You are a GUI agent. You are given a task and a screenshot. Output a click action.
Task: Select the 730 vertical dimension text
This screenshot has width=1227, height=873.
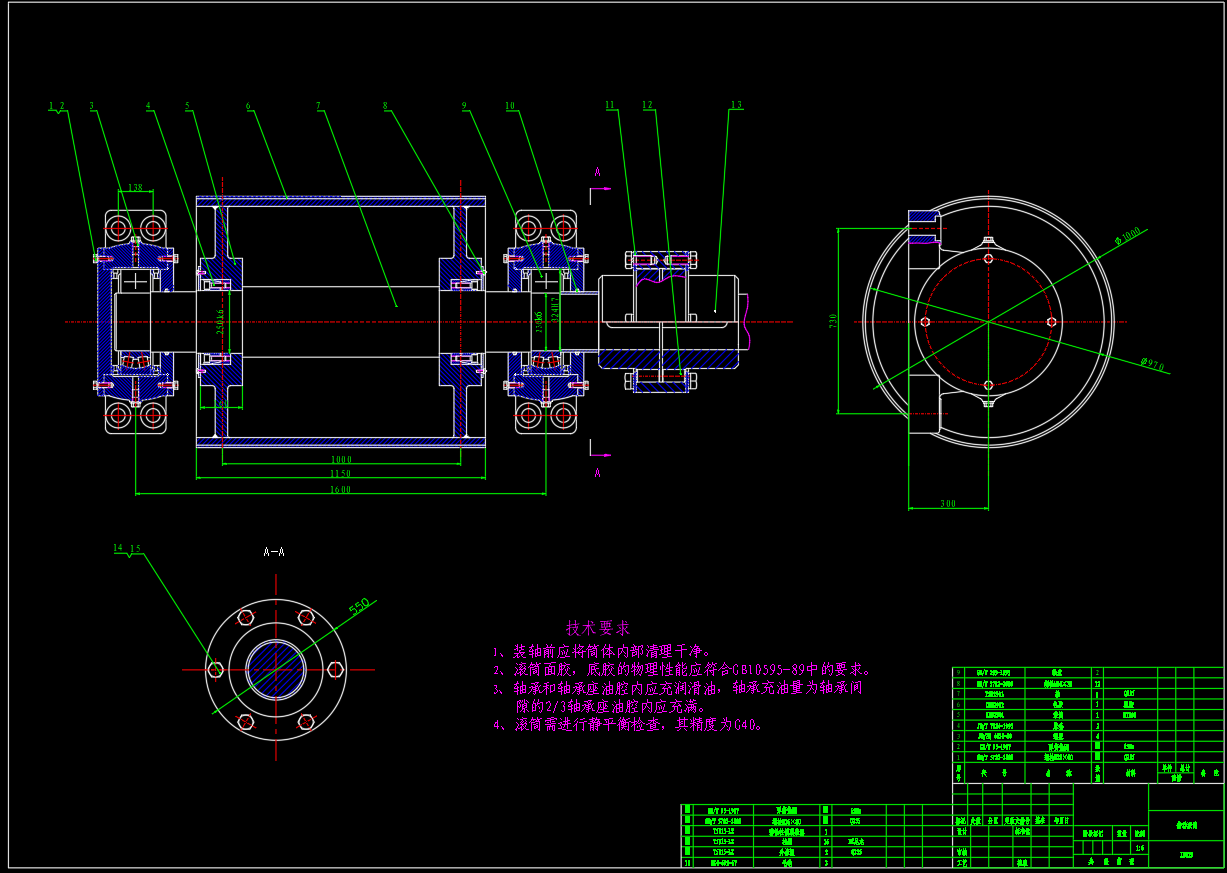click(832, 320)
